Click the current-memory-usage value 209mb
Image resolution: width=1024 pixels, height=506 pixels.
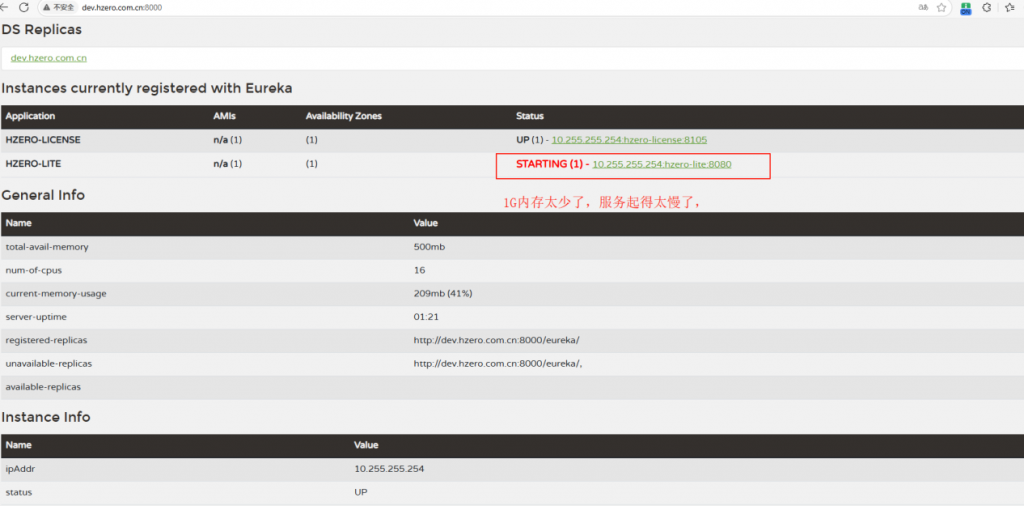click(443, 293)
